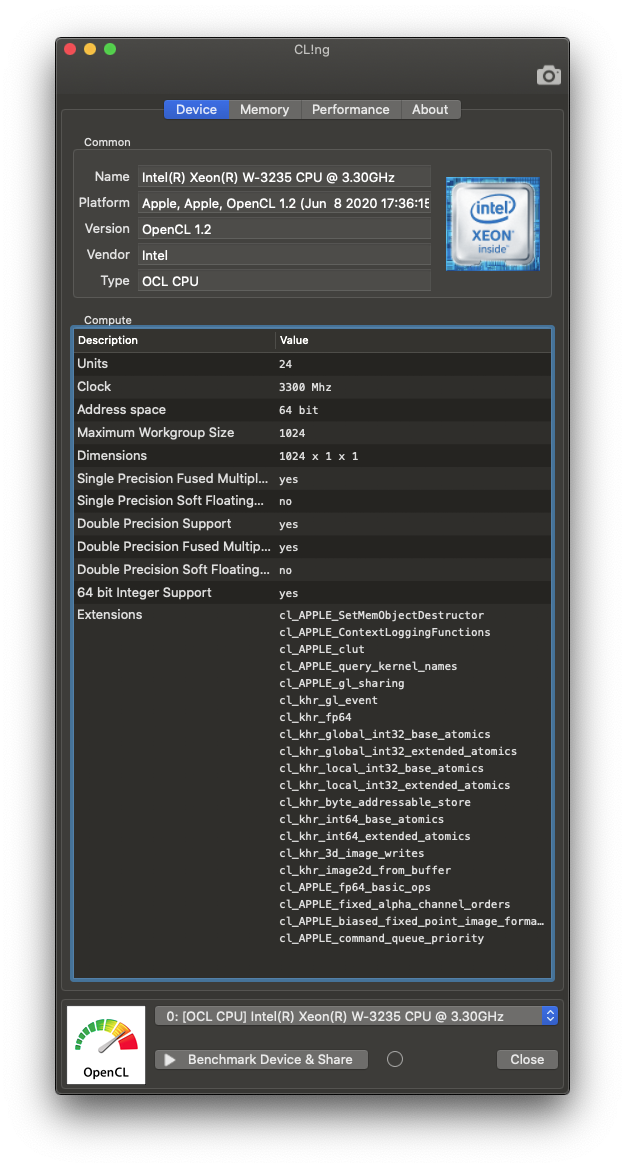Click the Close button
The width and height of the screenshot is (625, 1168).
pos(527,1059)
